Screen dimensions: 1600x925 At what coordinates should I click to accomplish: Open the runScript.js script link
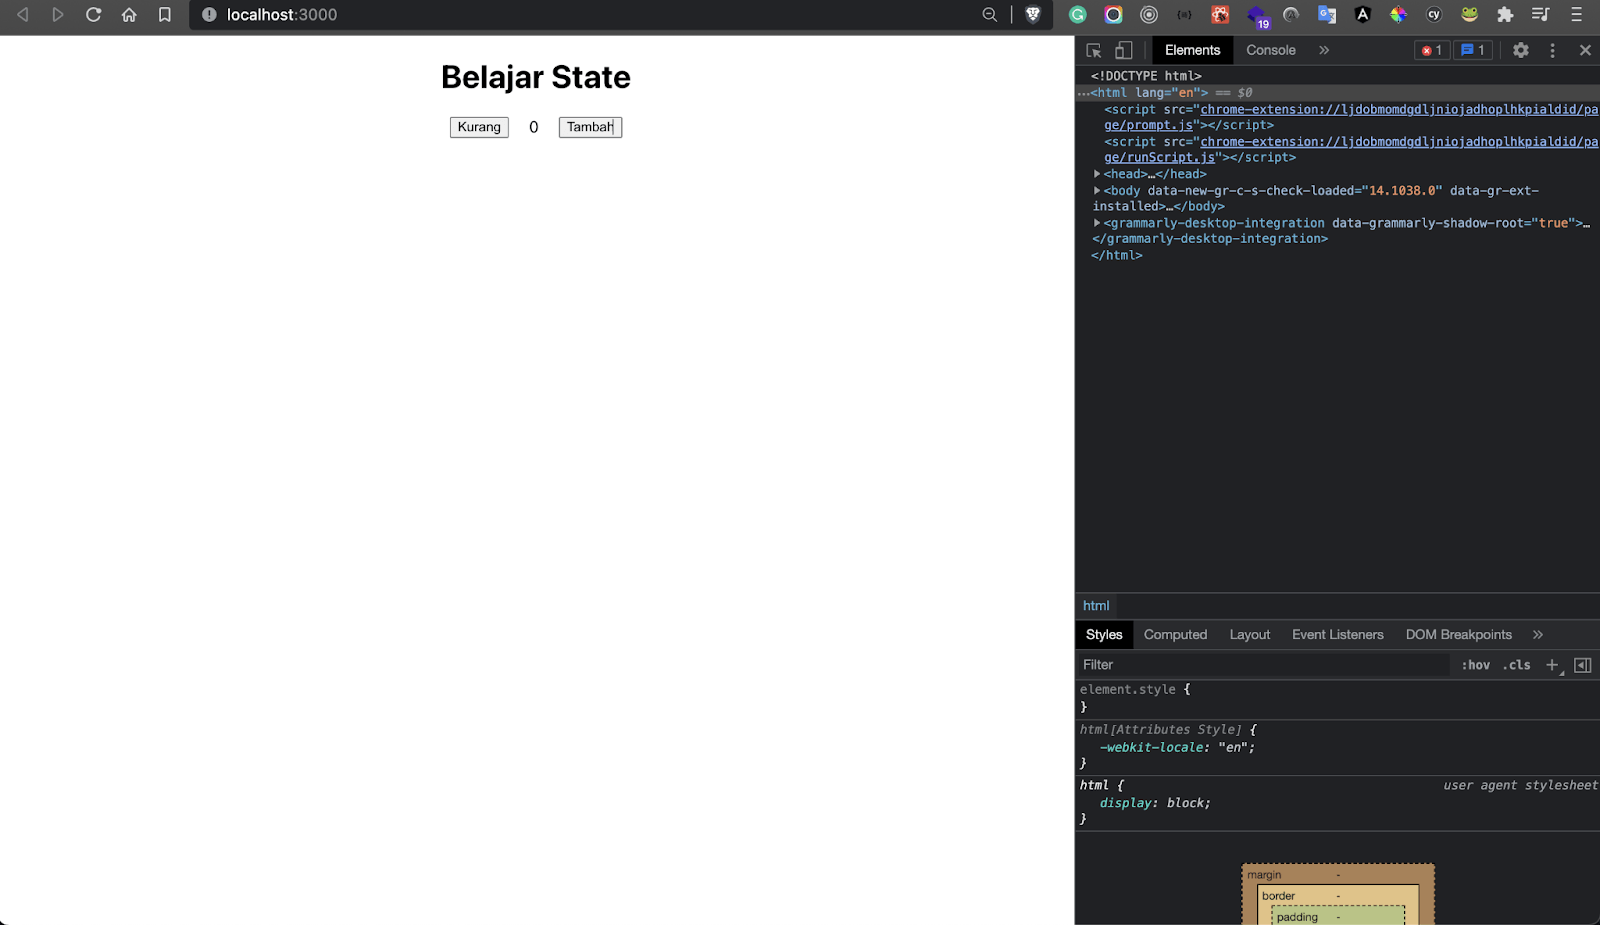(1350, 149)
